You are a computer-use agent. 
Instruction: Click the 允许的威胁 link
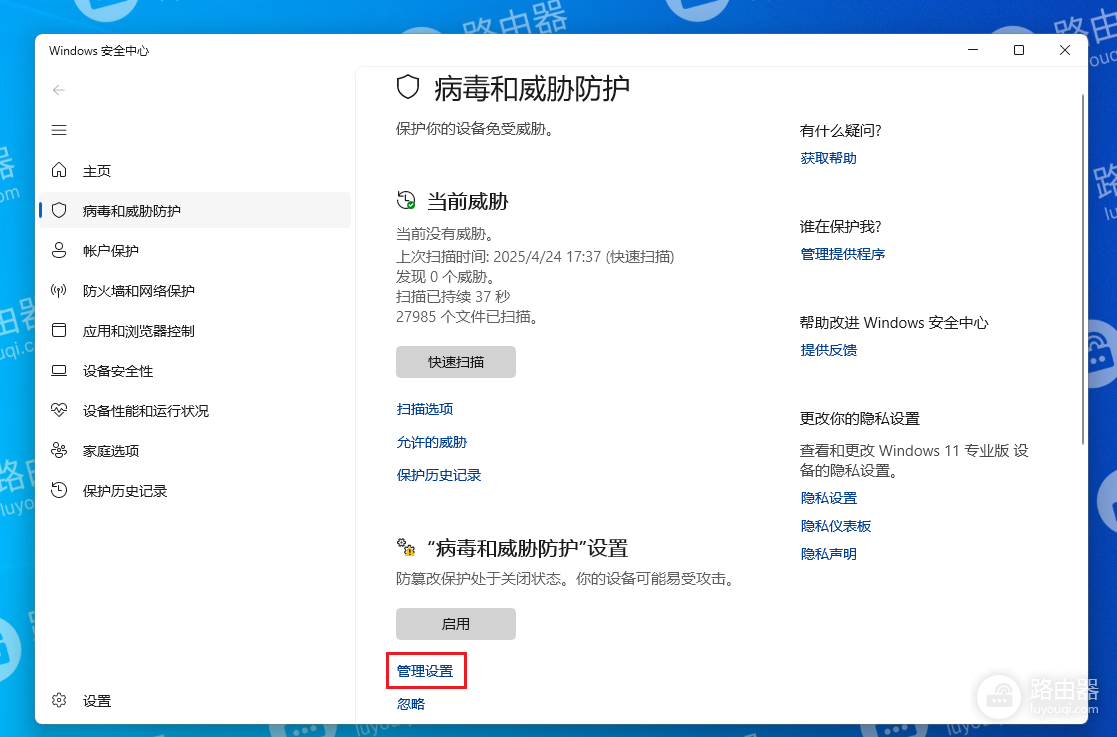point(432,442)
